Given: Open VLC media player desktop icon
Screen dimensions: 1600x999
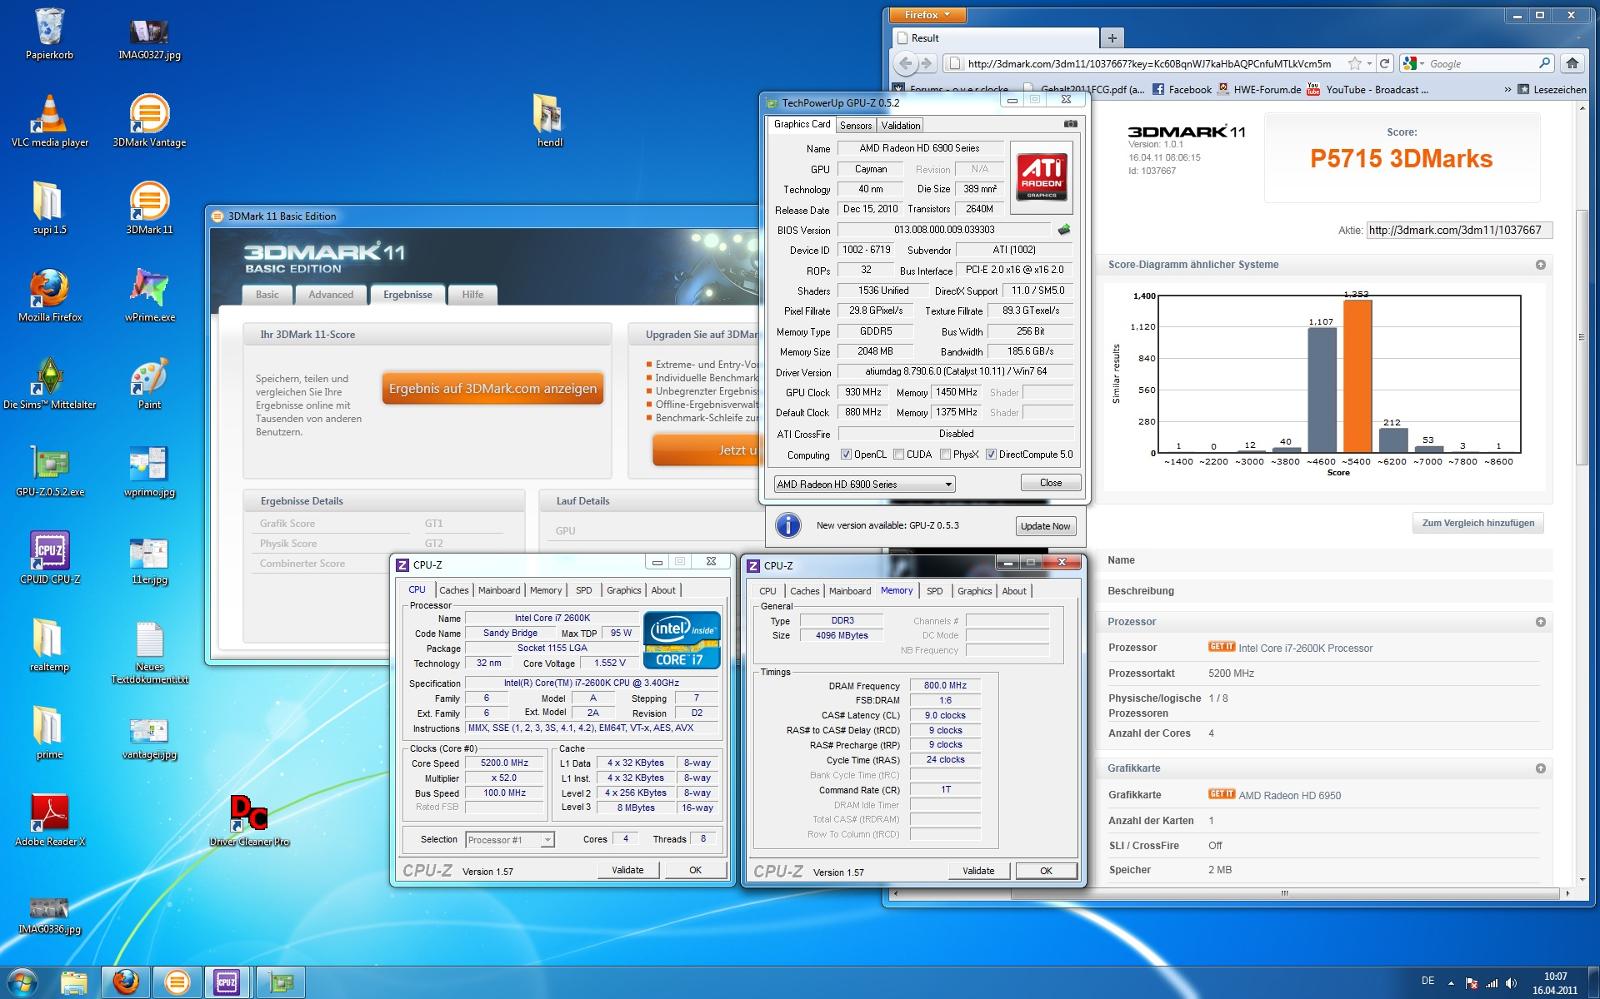Looking at the screenshot, I should [49, 121].
